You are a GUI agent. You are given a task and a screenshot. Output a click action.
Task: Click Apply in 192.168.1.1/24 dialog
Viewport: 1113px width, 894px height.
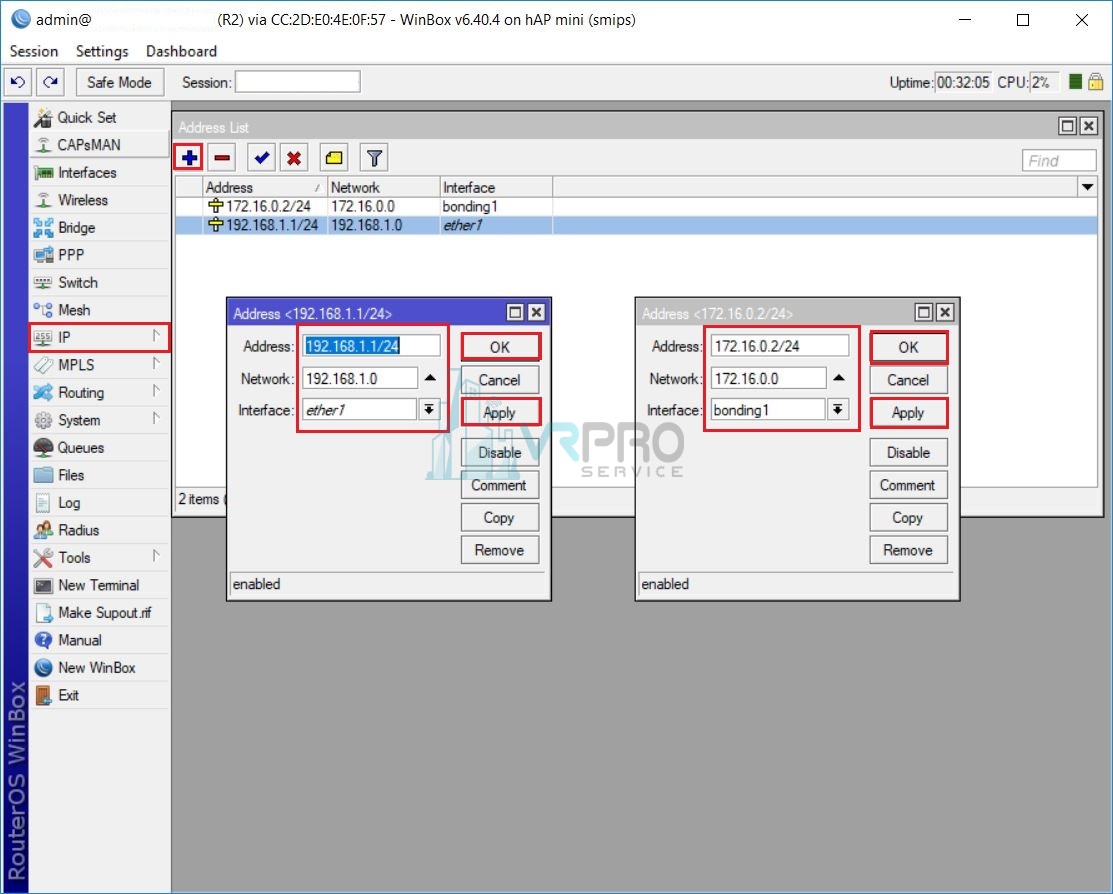tap(500, 413)
